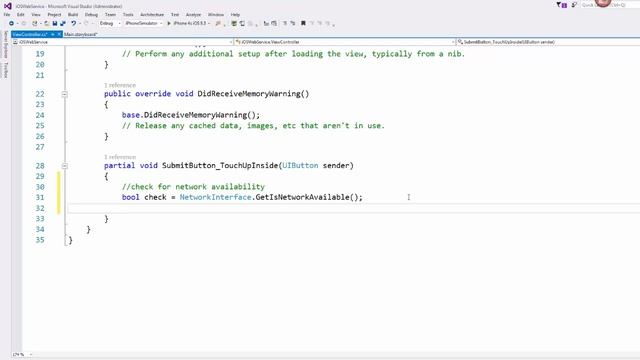Click the Undo toolbar icon
The image size is (640, 360).
[x=73, y=23]
